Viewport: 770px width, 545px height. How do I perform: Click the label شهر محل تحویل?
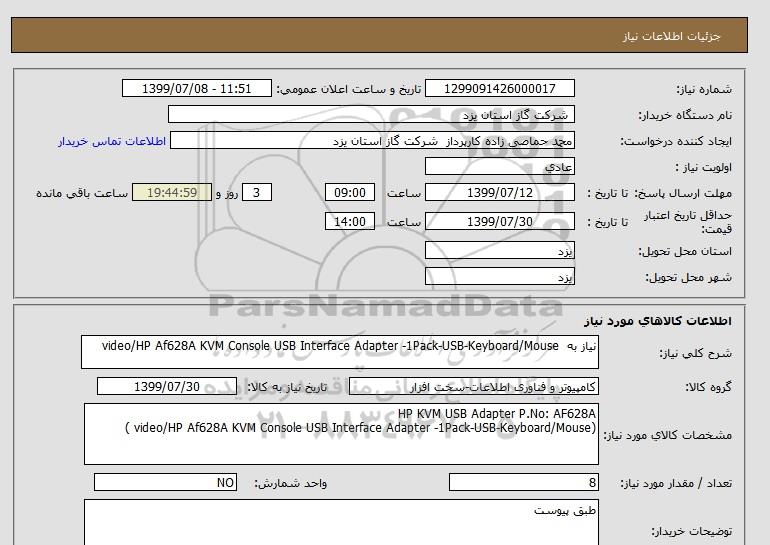pyautogui.click(x=688, y=277)
